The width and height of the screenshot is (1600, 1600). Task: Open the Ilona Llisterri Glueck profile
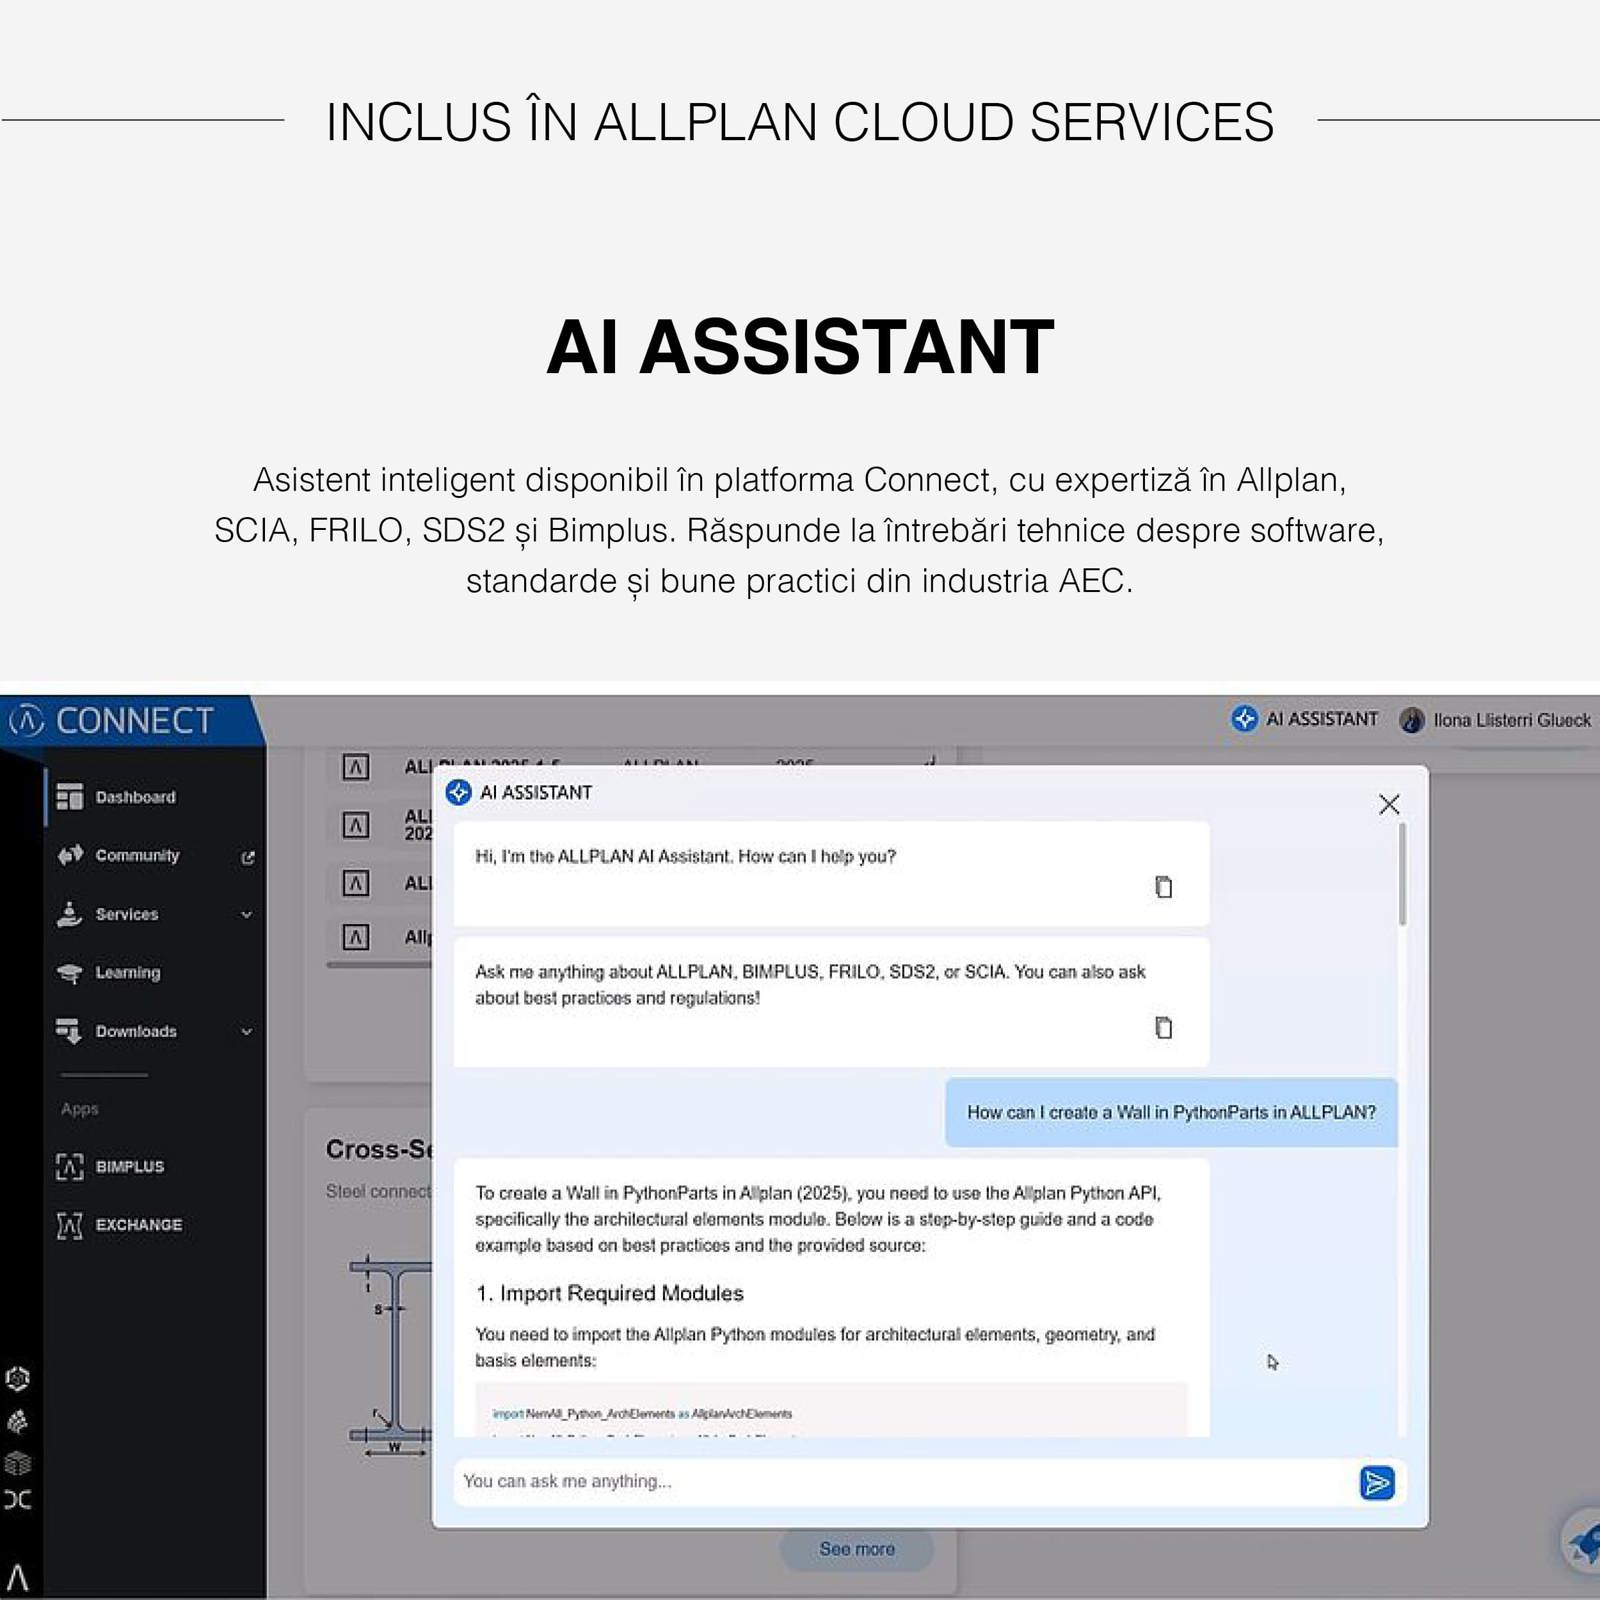pos(1496,720)
